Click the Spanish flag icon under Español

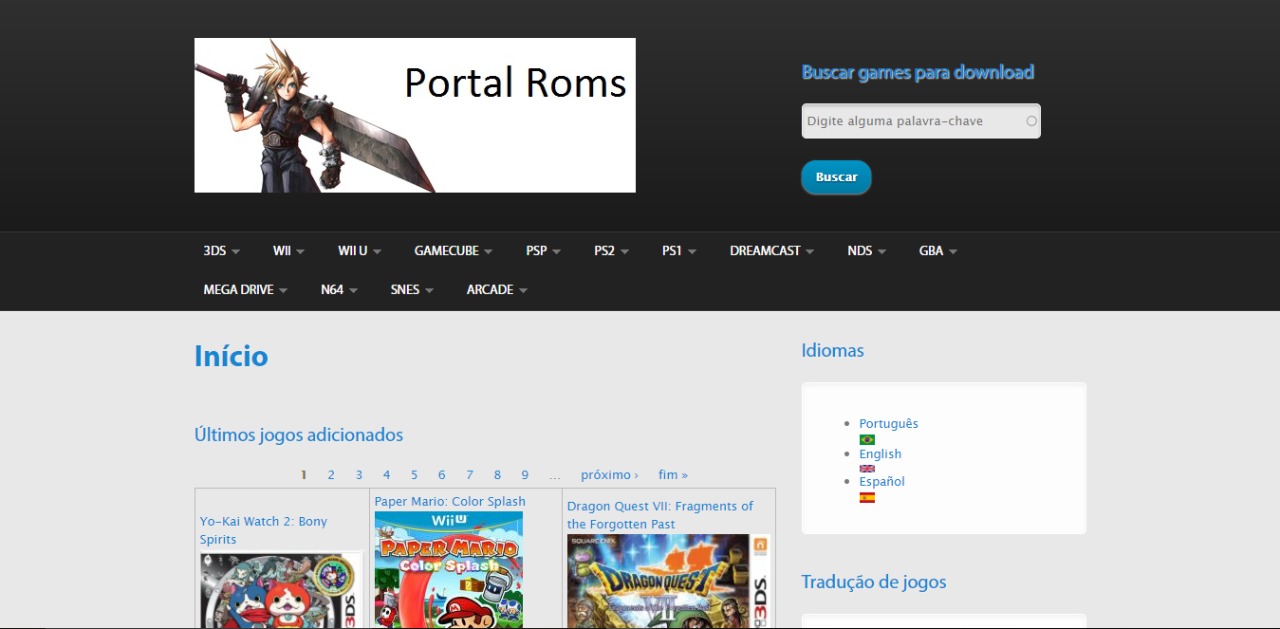pyautogui.click(x=867, y=497)
